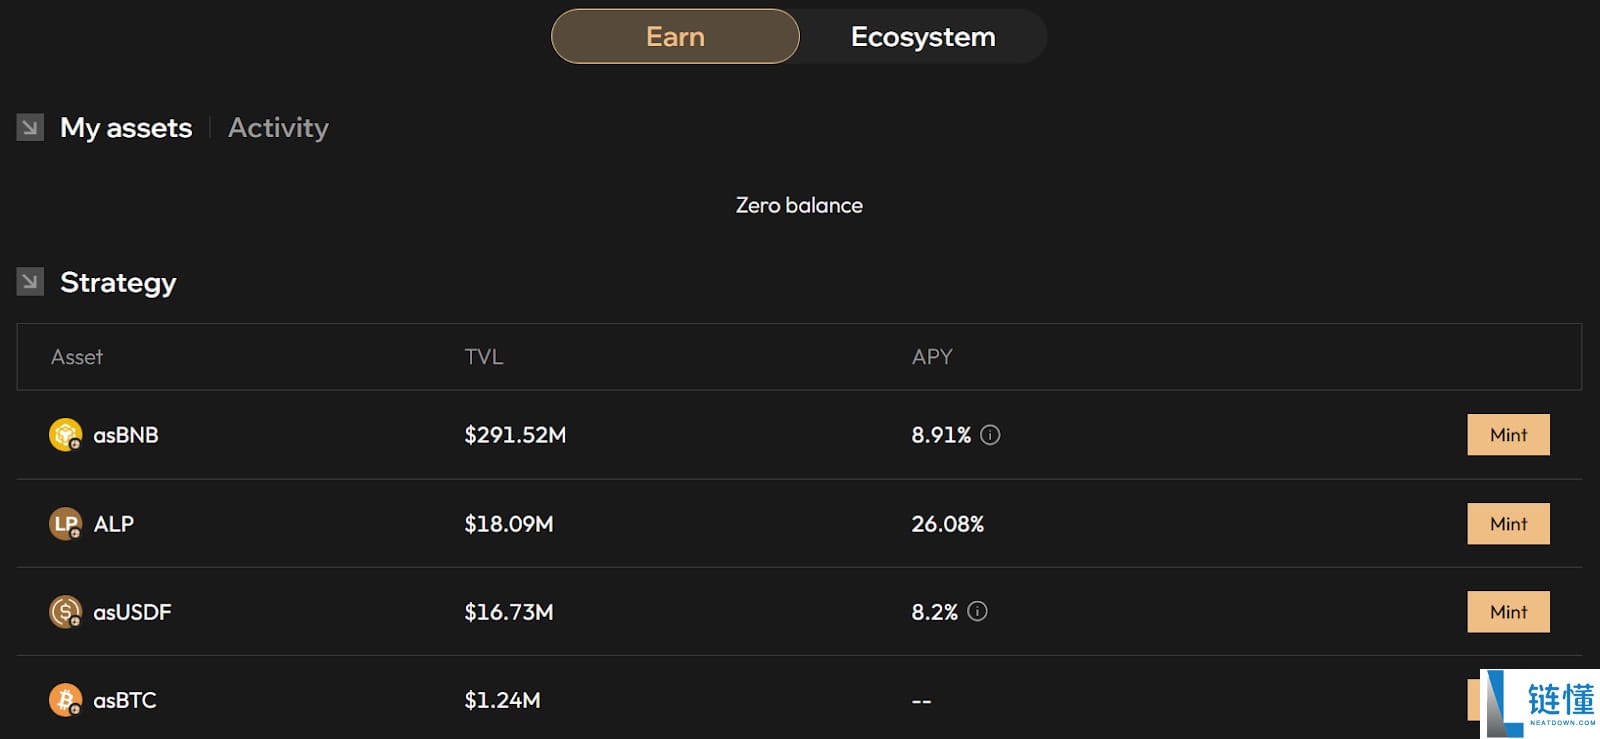1600x739 pixels.
Task: Show APY info for asBNB
Action: (x=990, y=435)
